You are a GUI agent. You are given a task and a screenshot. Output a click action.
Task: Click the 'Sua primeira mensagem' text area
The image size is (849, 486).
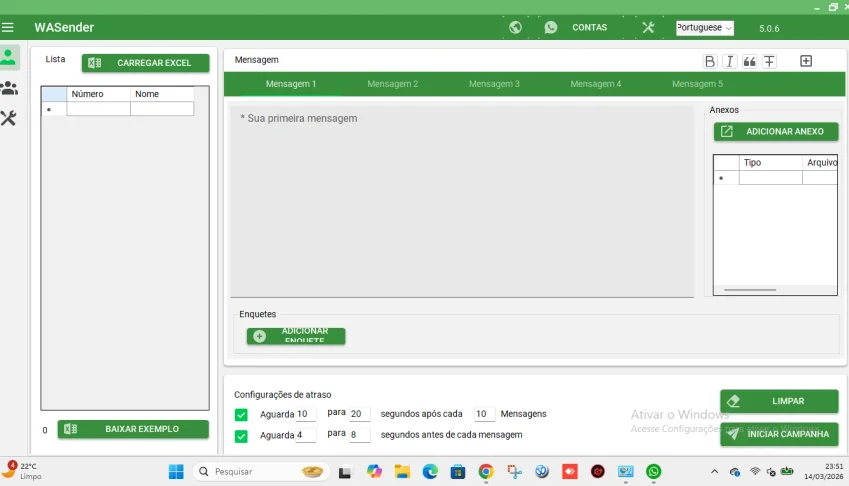(462, 201)
